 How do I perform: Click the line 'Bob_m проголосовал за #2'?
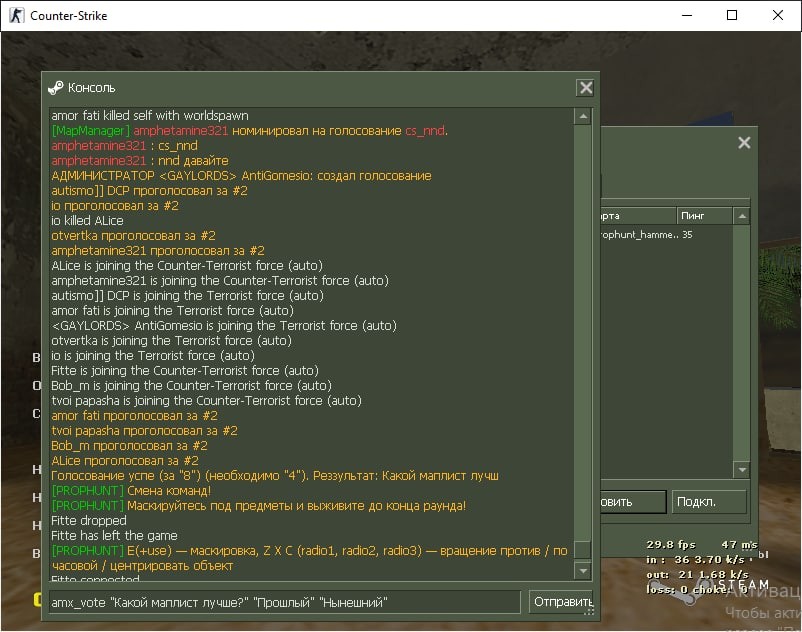129,446
